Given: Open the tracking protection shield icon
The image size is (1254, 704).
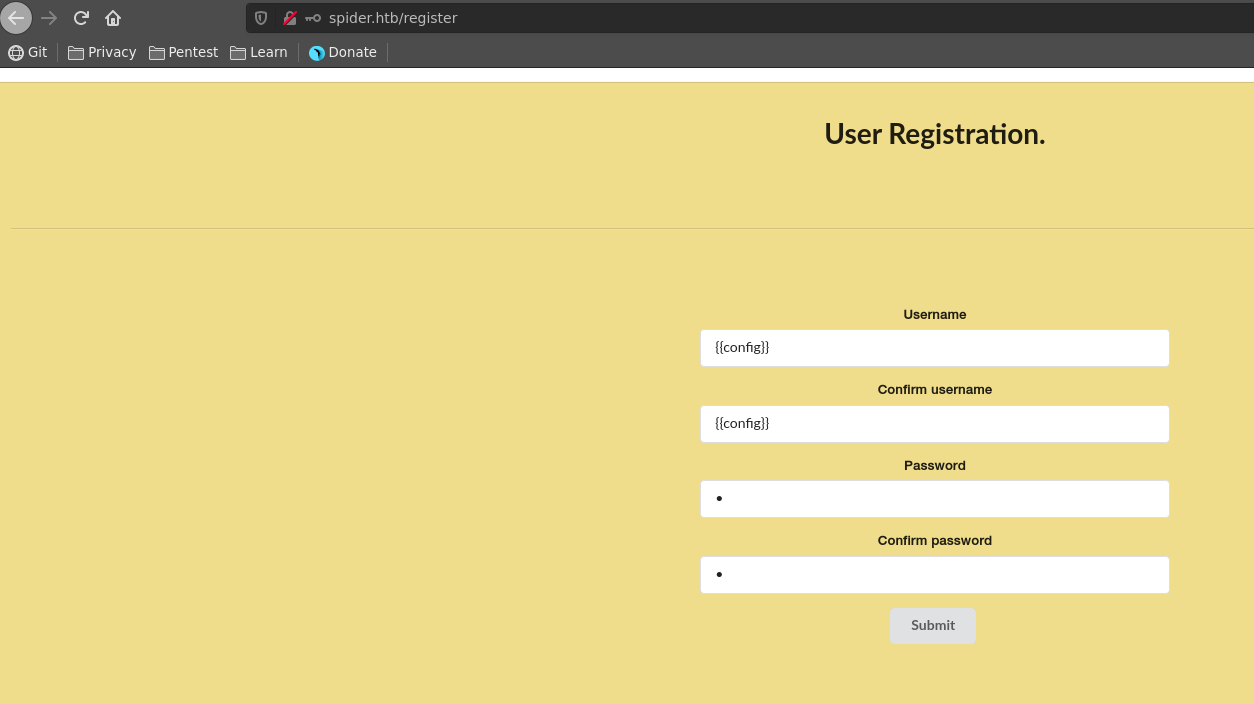Looking at the screenshot, I should point(261,18).
